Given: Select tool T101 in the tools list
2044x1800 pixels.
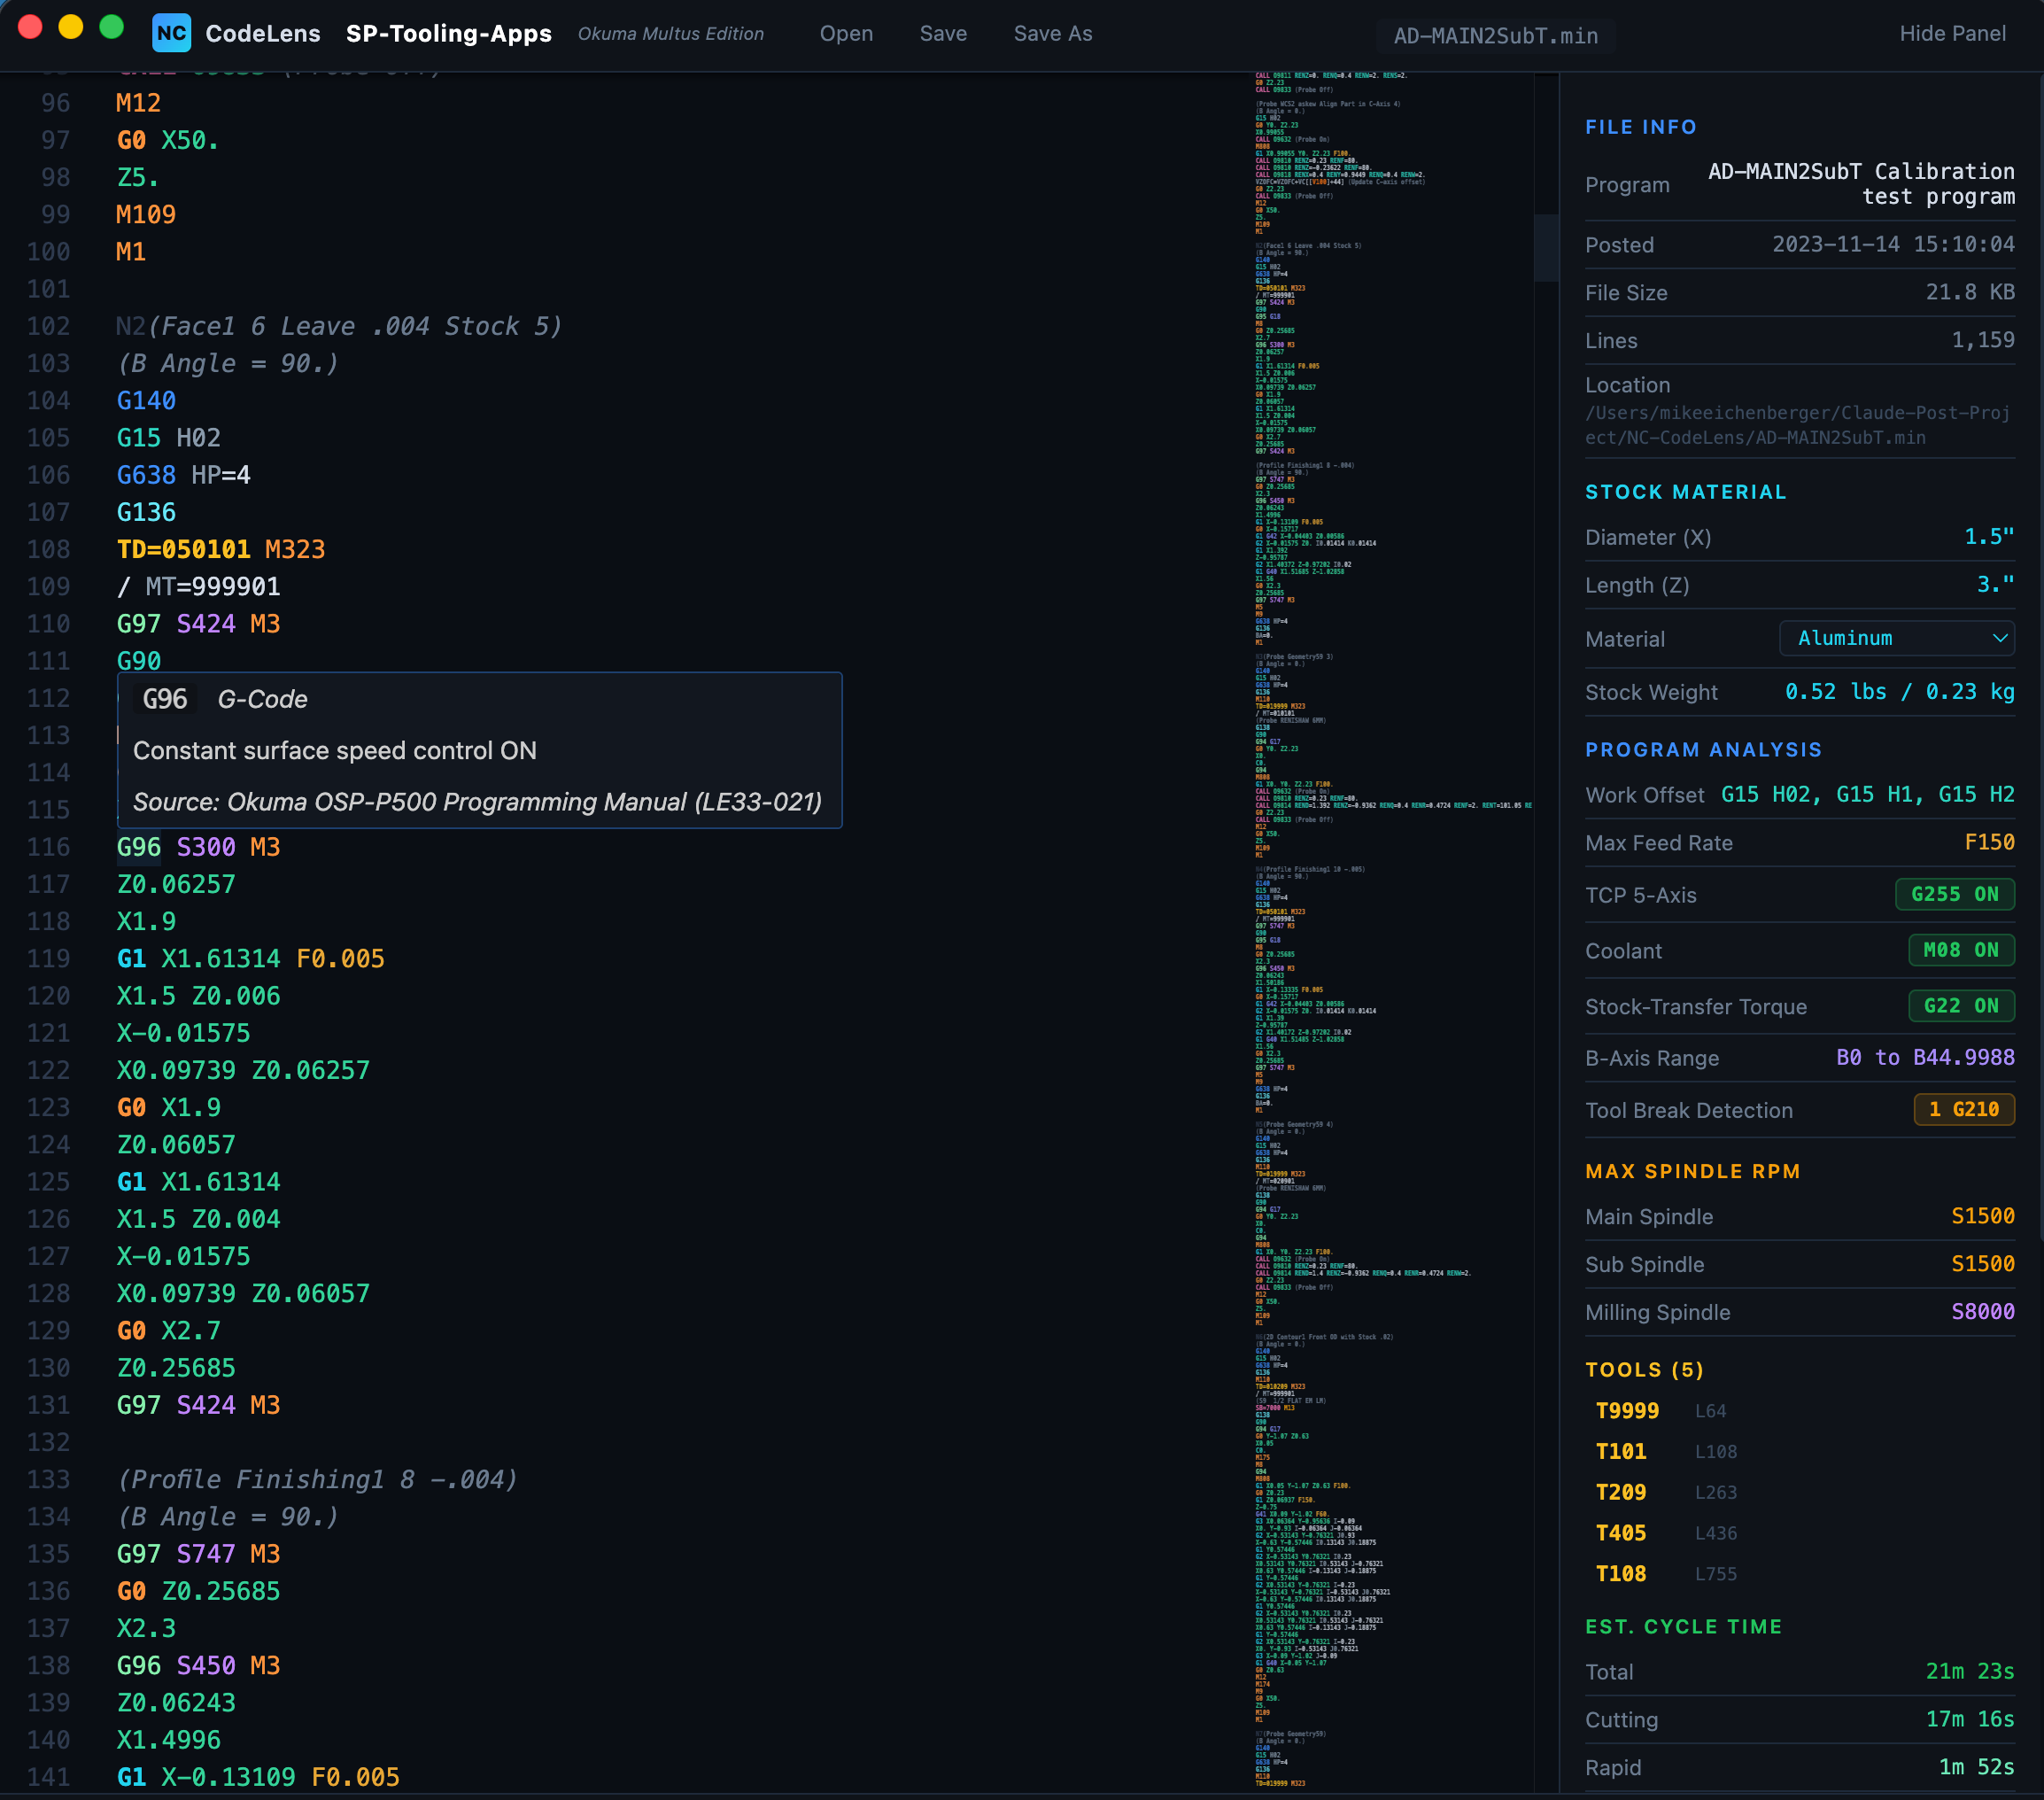Looking at the screenshot, I should (1621, 1452).
